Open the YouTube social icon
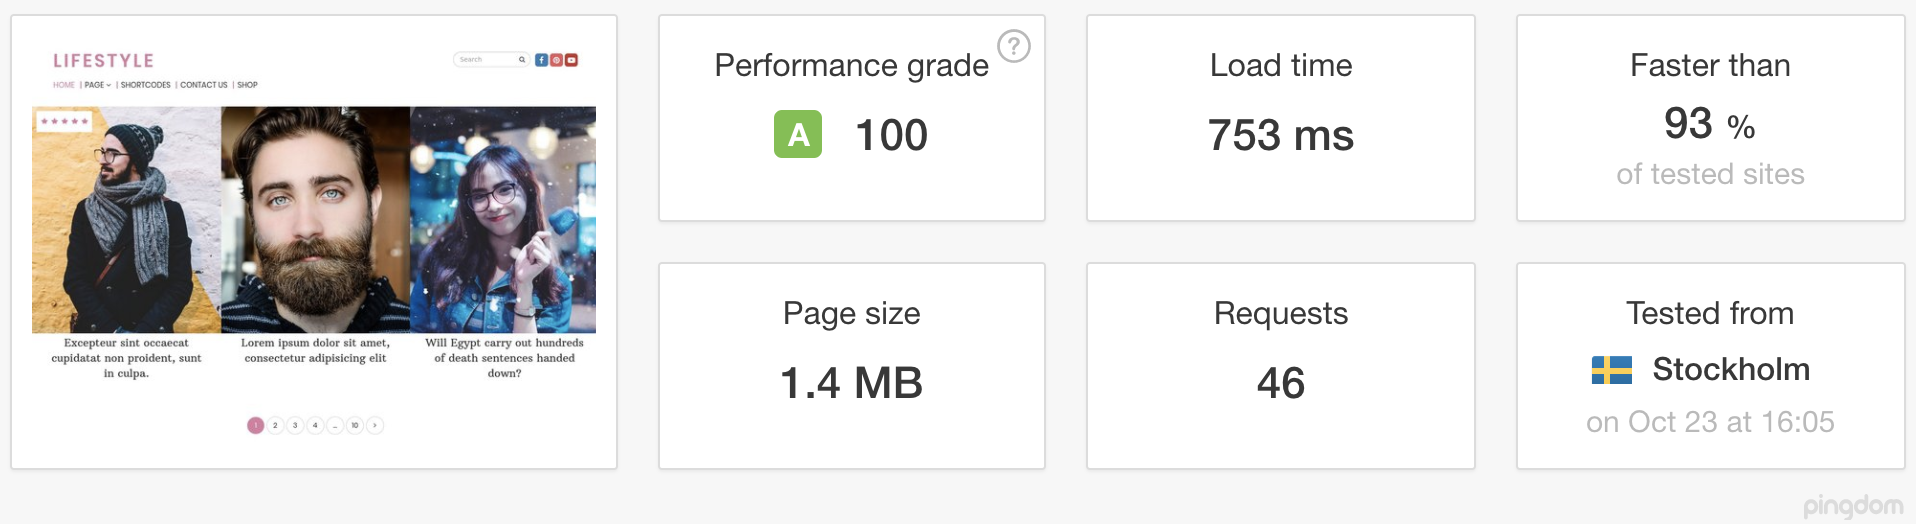Image resolution: width=1916 pixels, height=524 pixels. 571,60
